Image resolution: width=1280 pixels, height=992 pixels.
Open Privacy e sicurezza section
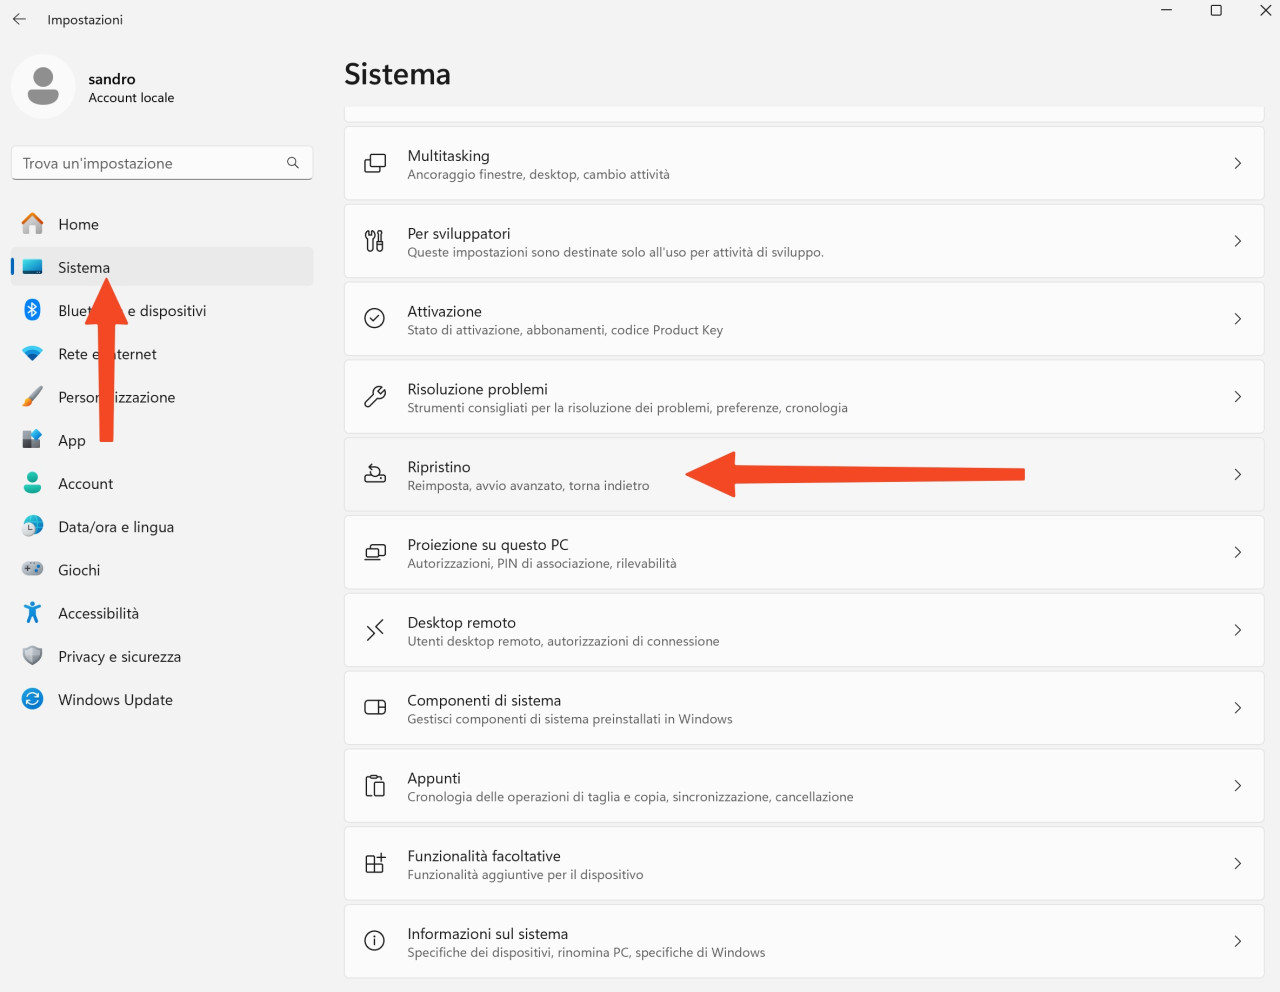(x=162, y=656)
